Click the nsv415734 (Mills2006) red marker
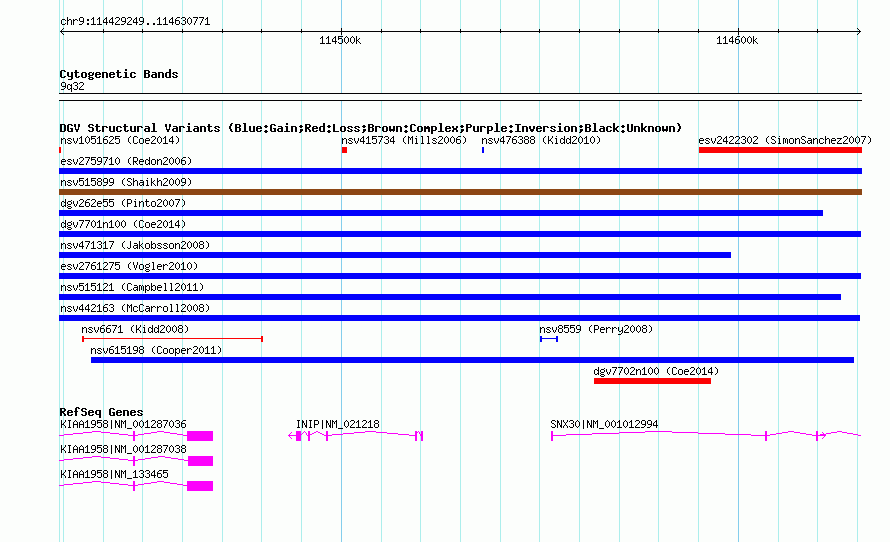Image resolution: width=890 pixels, height=542 pixels. coord(345,150)
